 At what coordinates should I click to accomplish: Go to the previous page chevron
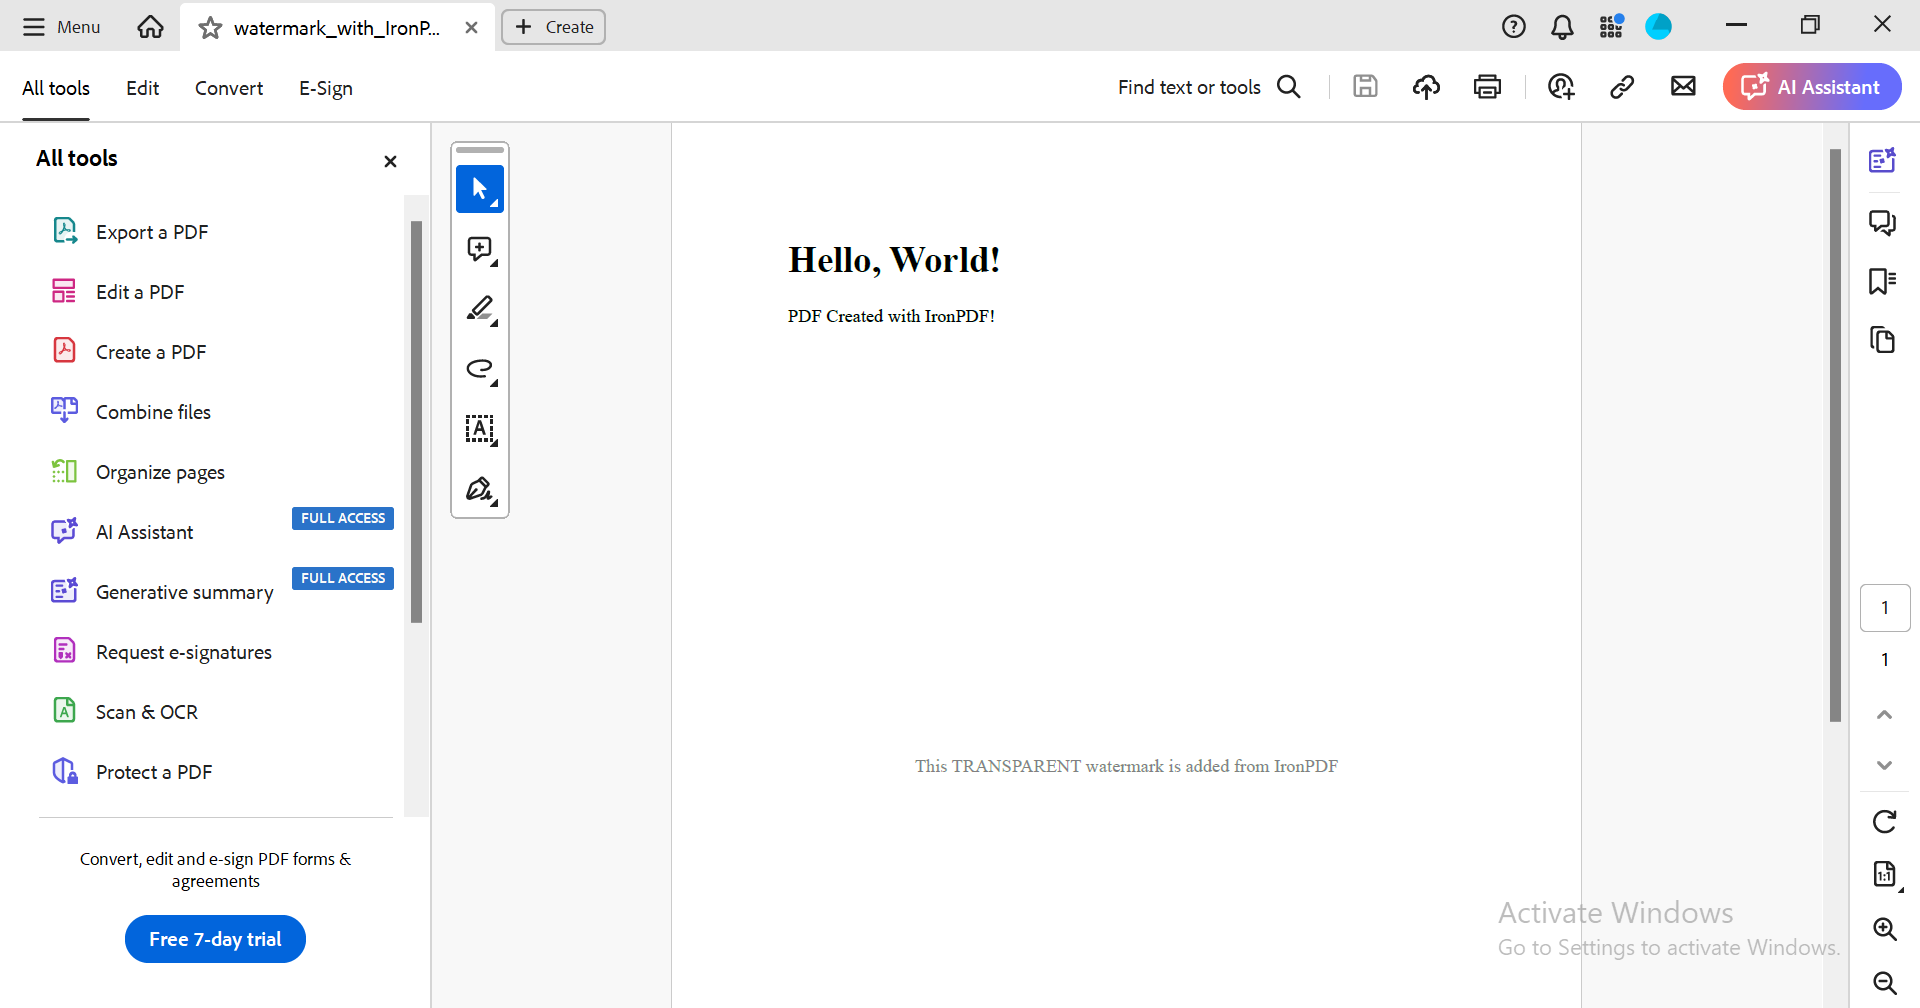coord(1885,714)
